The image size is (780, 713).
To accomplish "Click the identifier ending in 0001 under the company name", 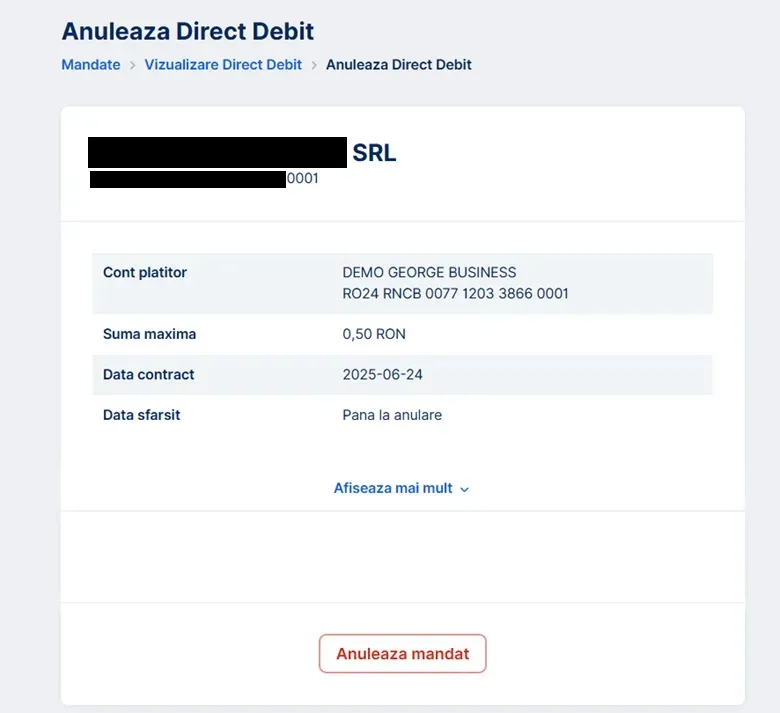I will 204,179.
